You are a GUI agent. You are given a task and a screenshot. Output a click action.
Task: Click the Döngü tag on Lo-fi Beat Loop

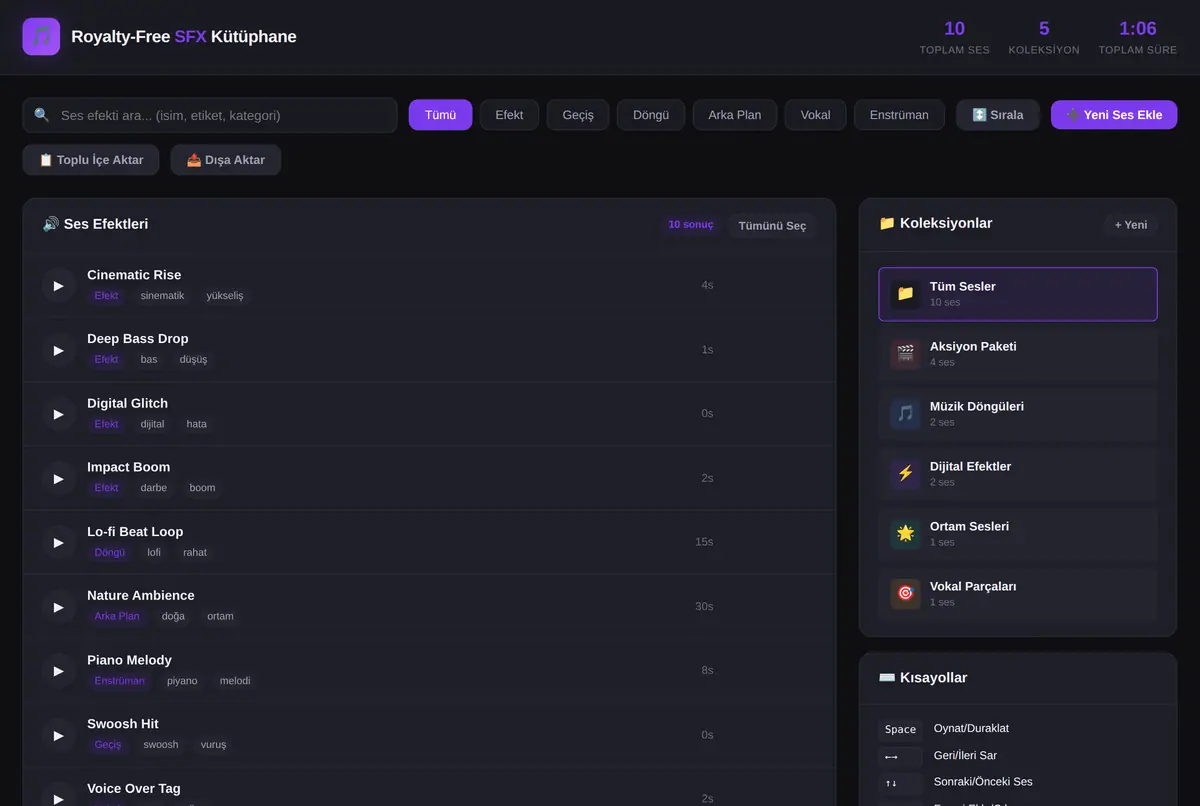(x=110, y=552)
